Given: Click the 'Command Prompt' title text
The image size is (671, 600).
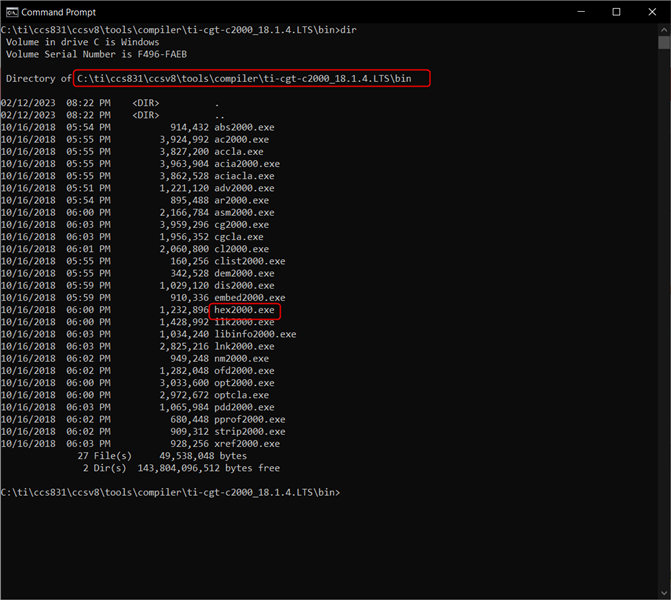Looking at the screenshot, I should [x=59, y=12].
